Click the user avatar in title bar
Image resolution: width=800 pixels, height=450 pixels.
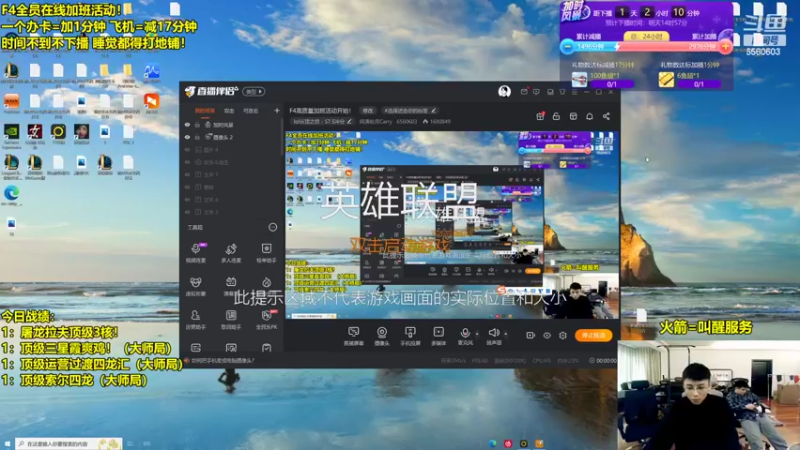(504, 91)
